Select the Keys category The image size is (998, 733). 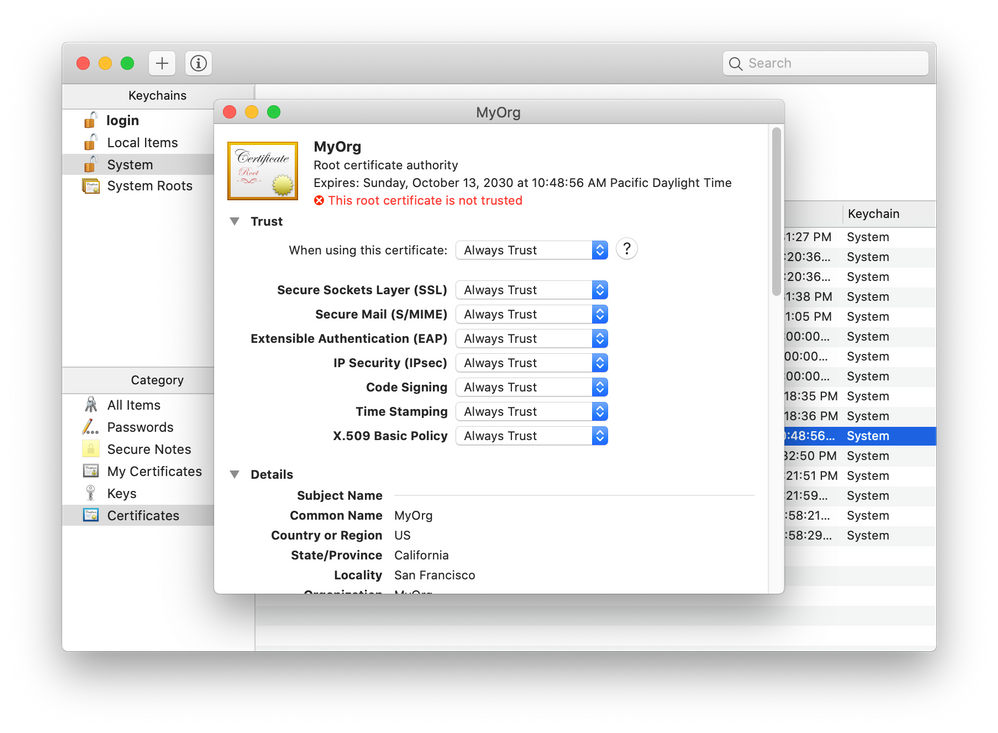pos(122,493)
